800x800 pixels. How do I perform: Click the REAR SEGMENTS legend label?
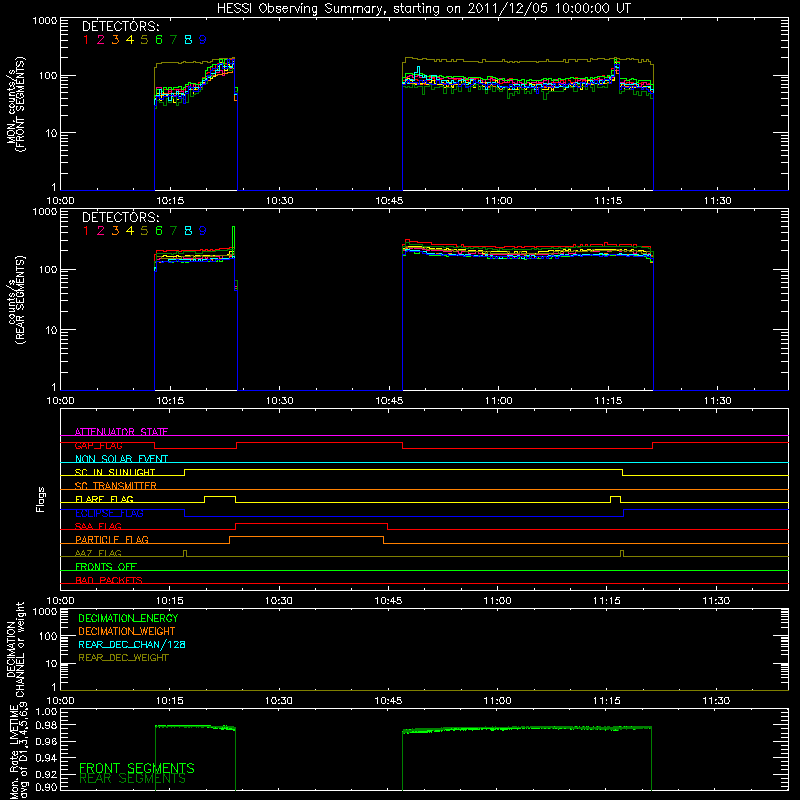coord(133,779)
